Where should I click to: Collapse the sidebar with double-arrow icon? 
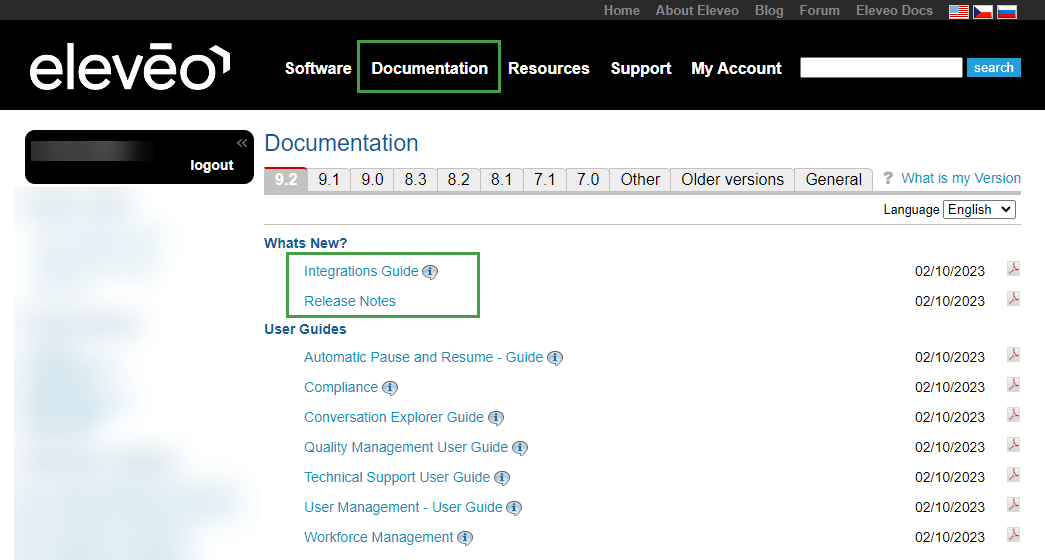click(241, 143)
